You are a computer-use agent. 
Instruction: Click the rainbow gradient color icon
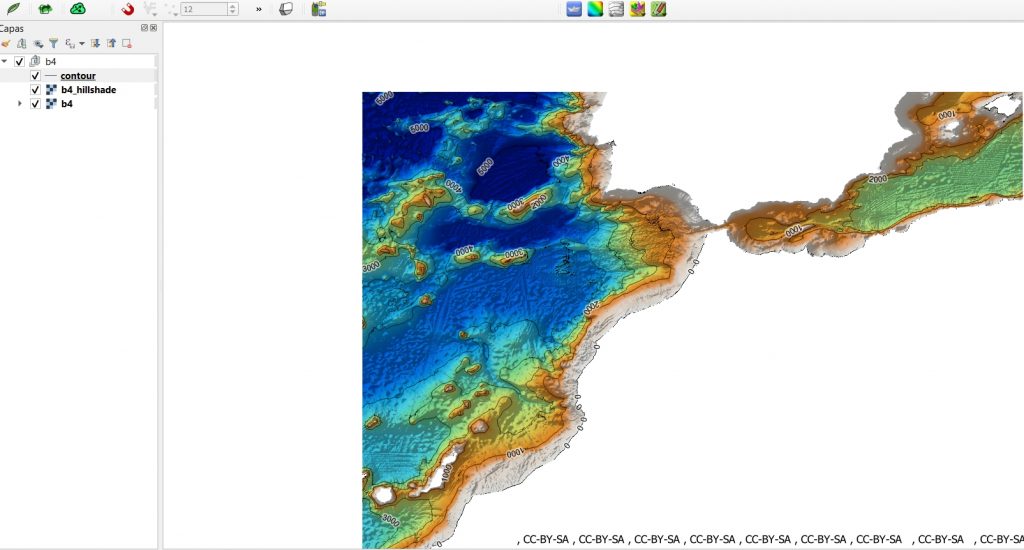pos(595,9)
